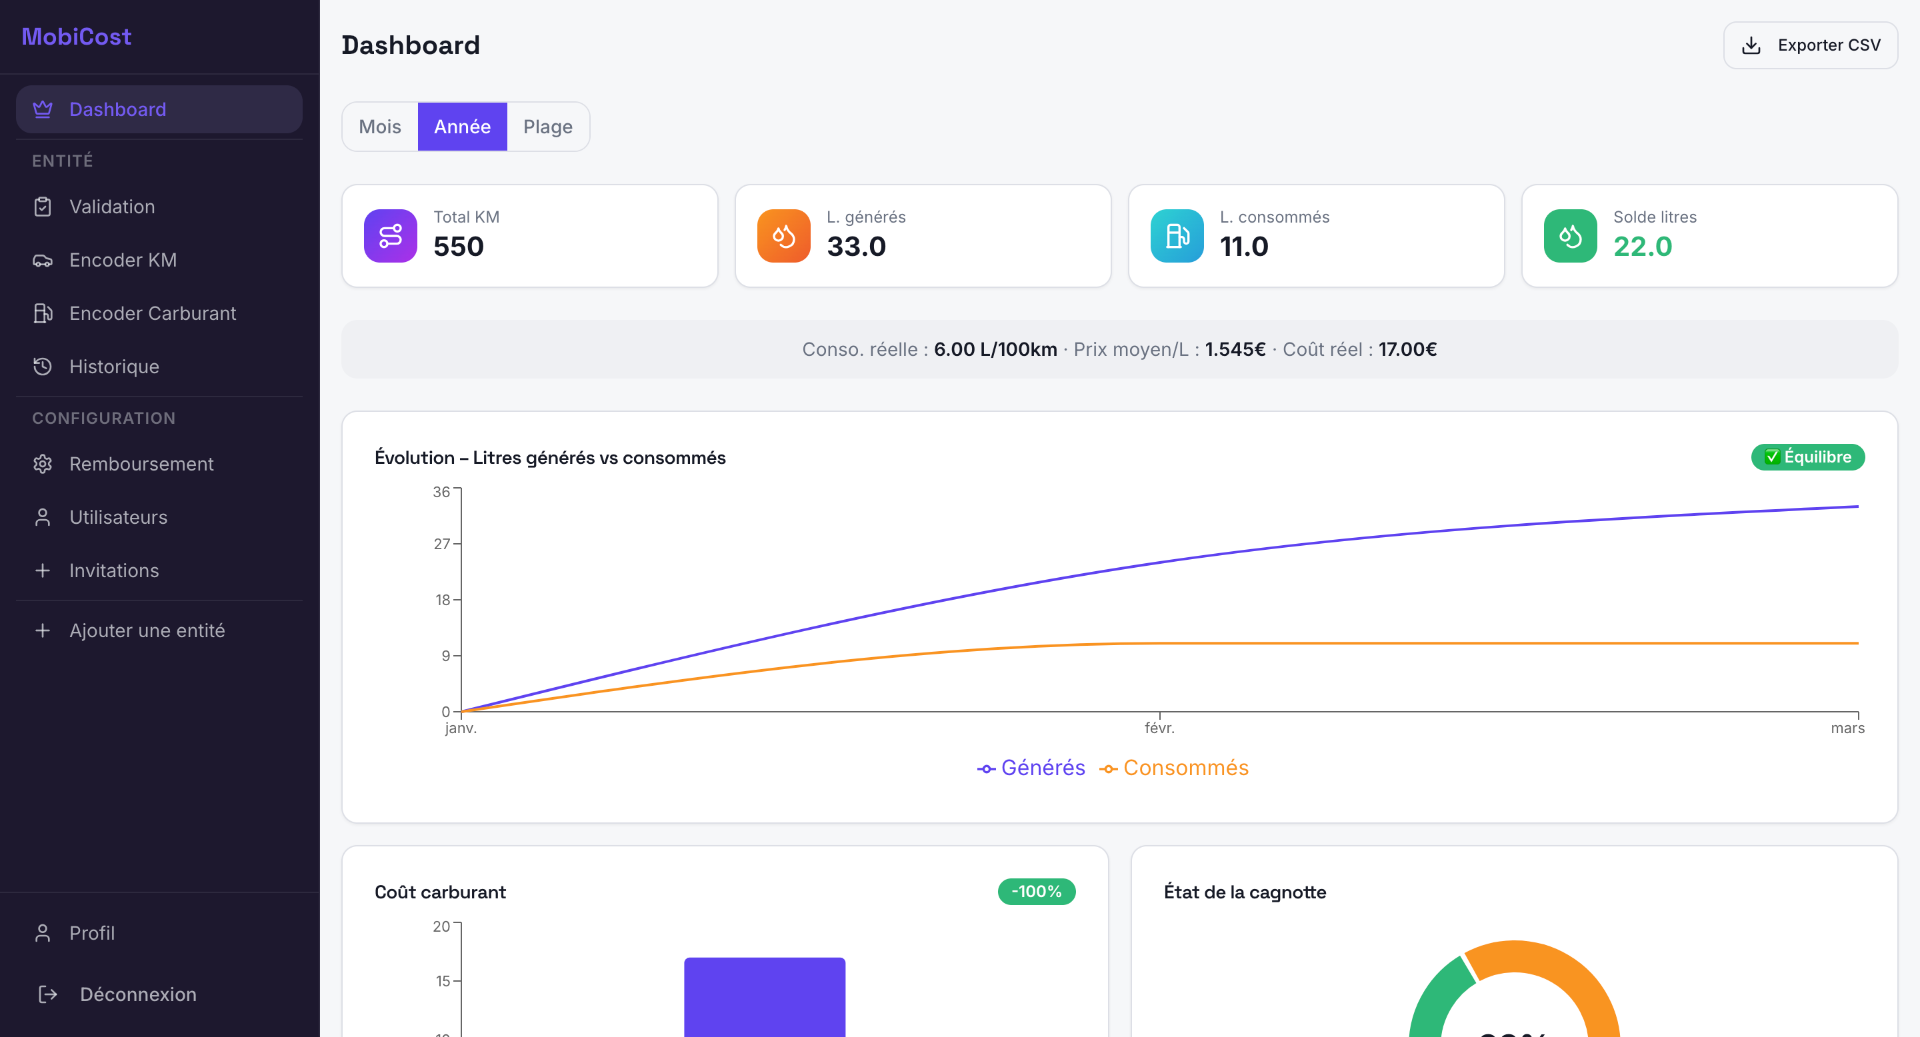Click the Exporter CSV button
Image resolution: width=1920 pixels, height=1037 pixels.
tap(1810, 45)
